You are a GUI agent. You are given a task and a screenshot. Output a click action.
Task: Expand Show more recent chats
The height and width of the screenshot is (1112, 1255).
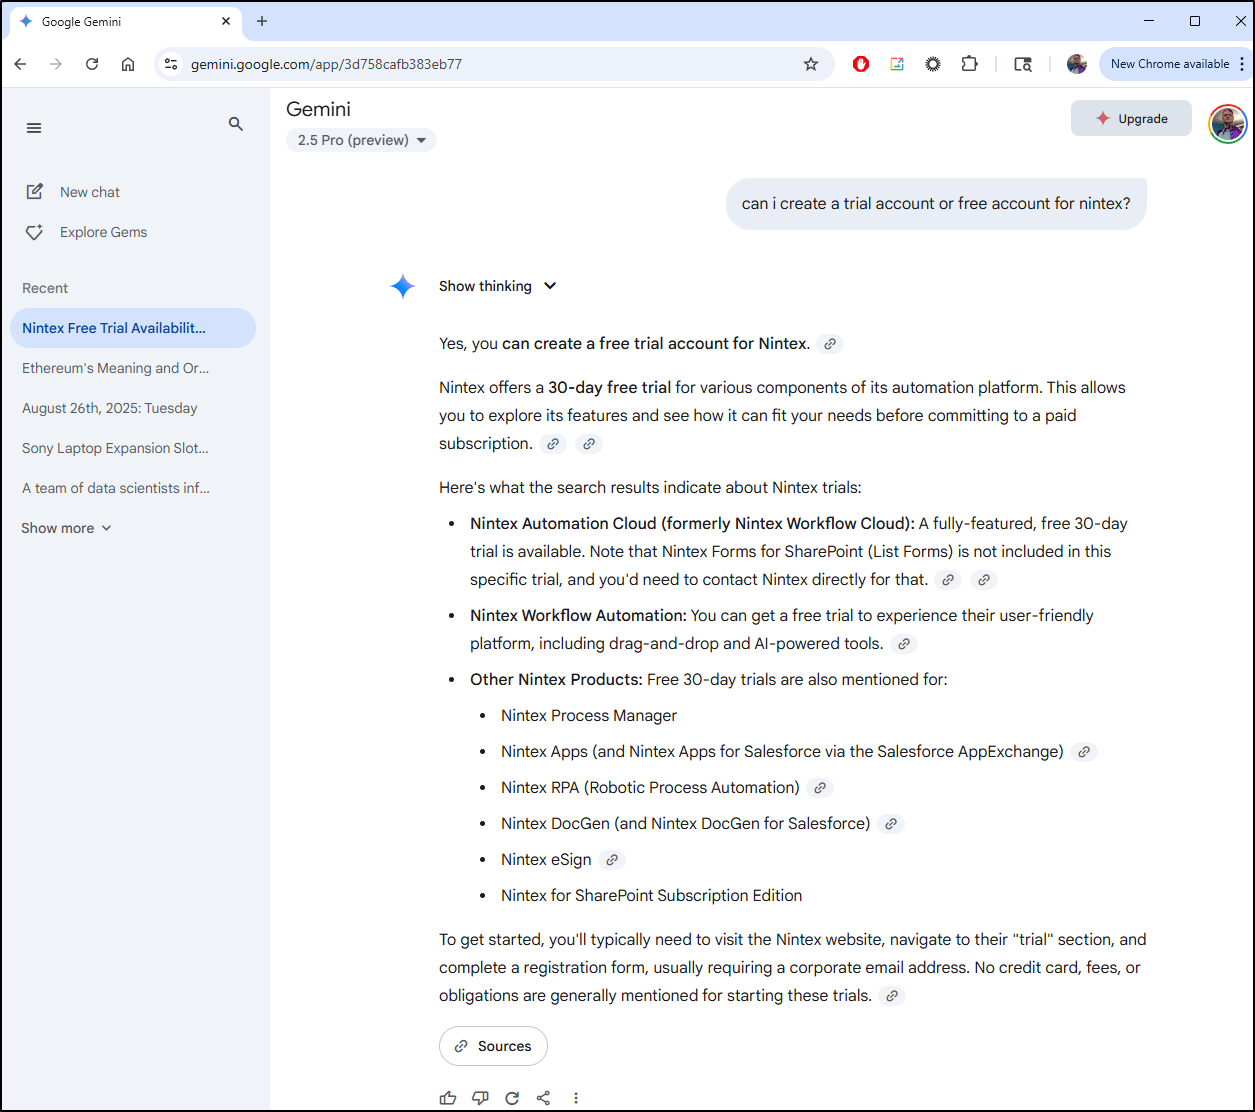click(x=67, y=528)
